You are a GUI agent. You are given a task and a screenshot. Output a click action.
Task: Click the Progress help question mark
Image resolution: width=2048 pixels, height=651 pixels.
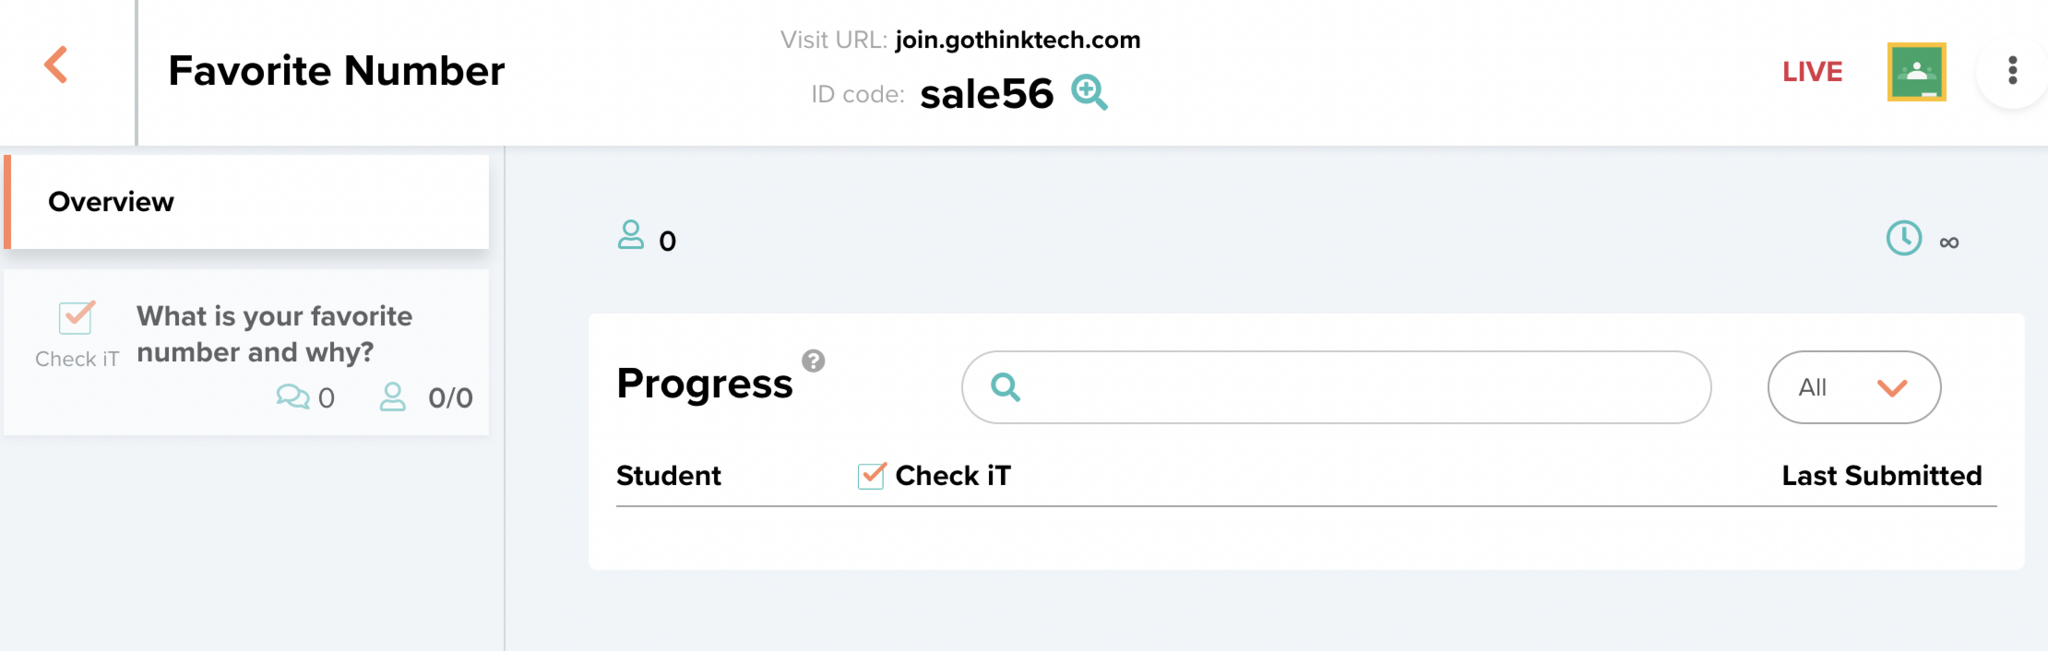tap(814, 361)
